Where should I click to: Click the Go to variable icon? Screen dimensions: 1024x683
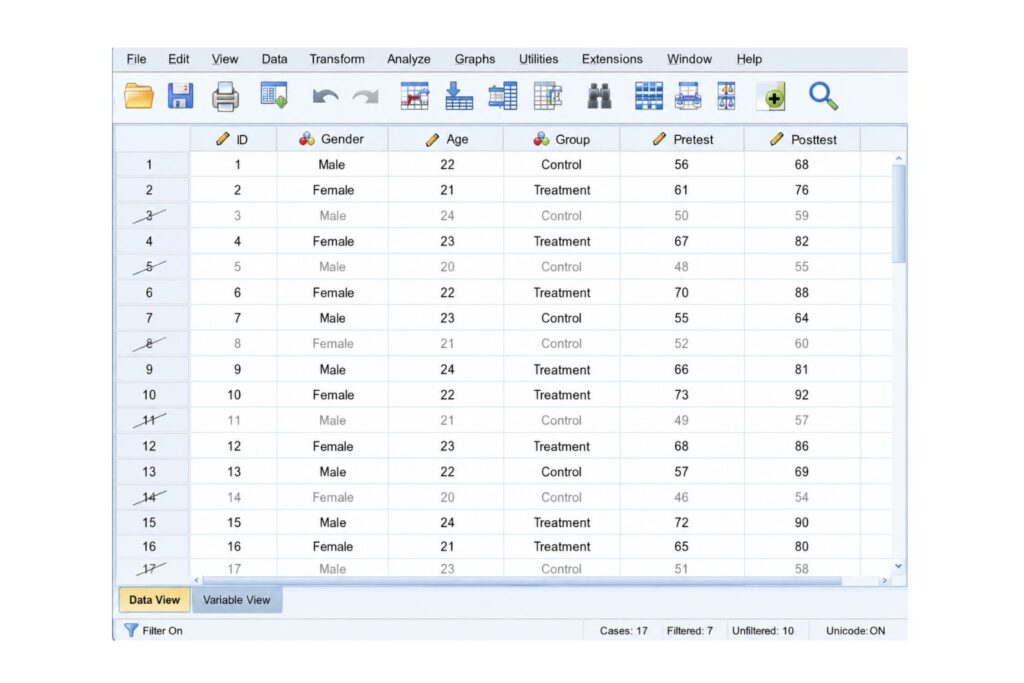tap(458, 96)
